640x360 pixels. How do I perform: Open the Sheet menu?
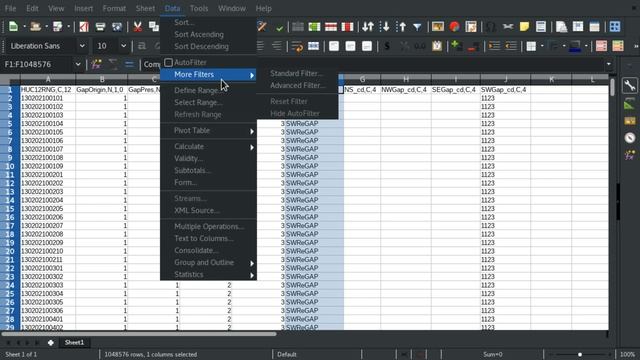(145, 8)
